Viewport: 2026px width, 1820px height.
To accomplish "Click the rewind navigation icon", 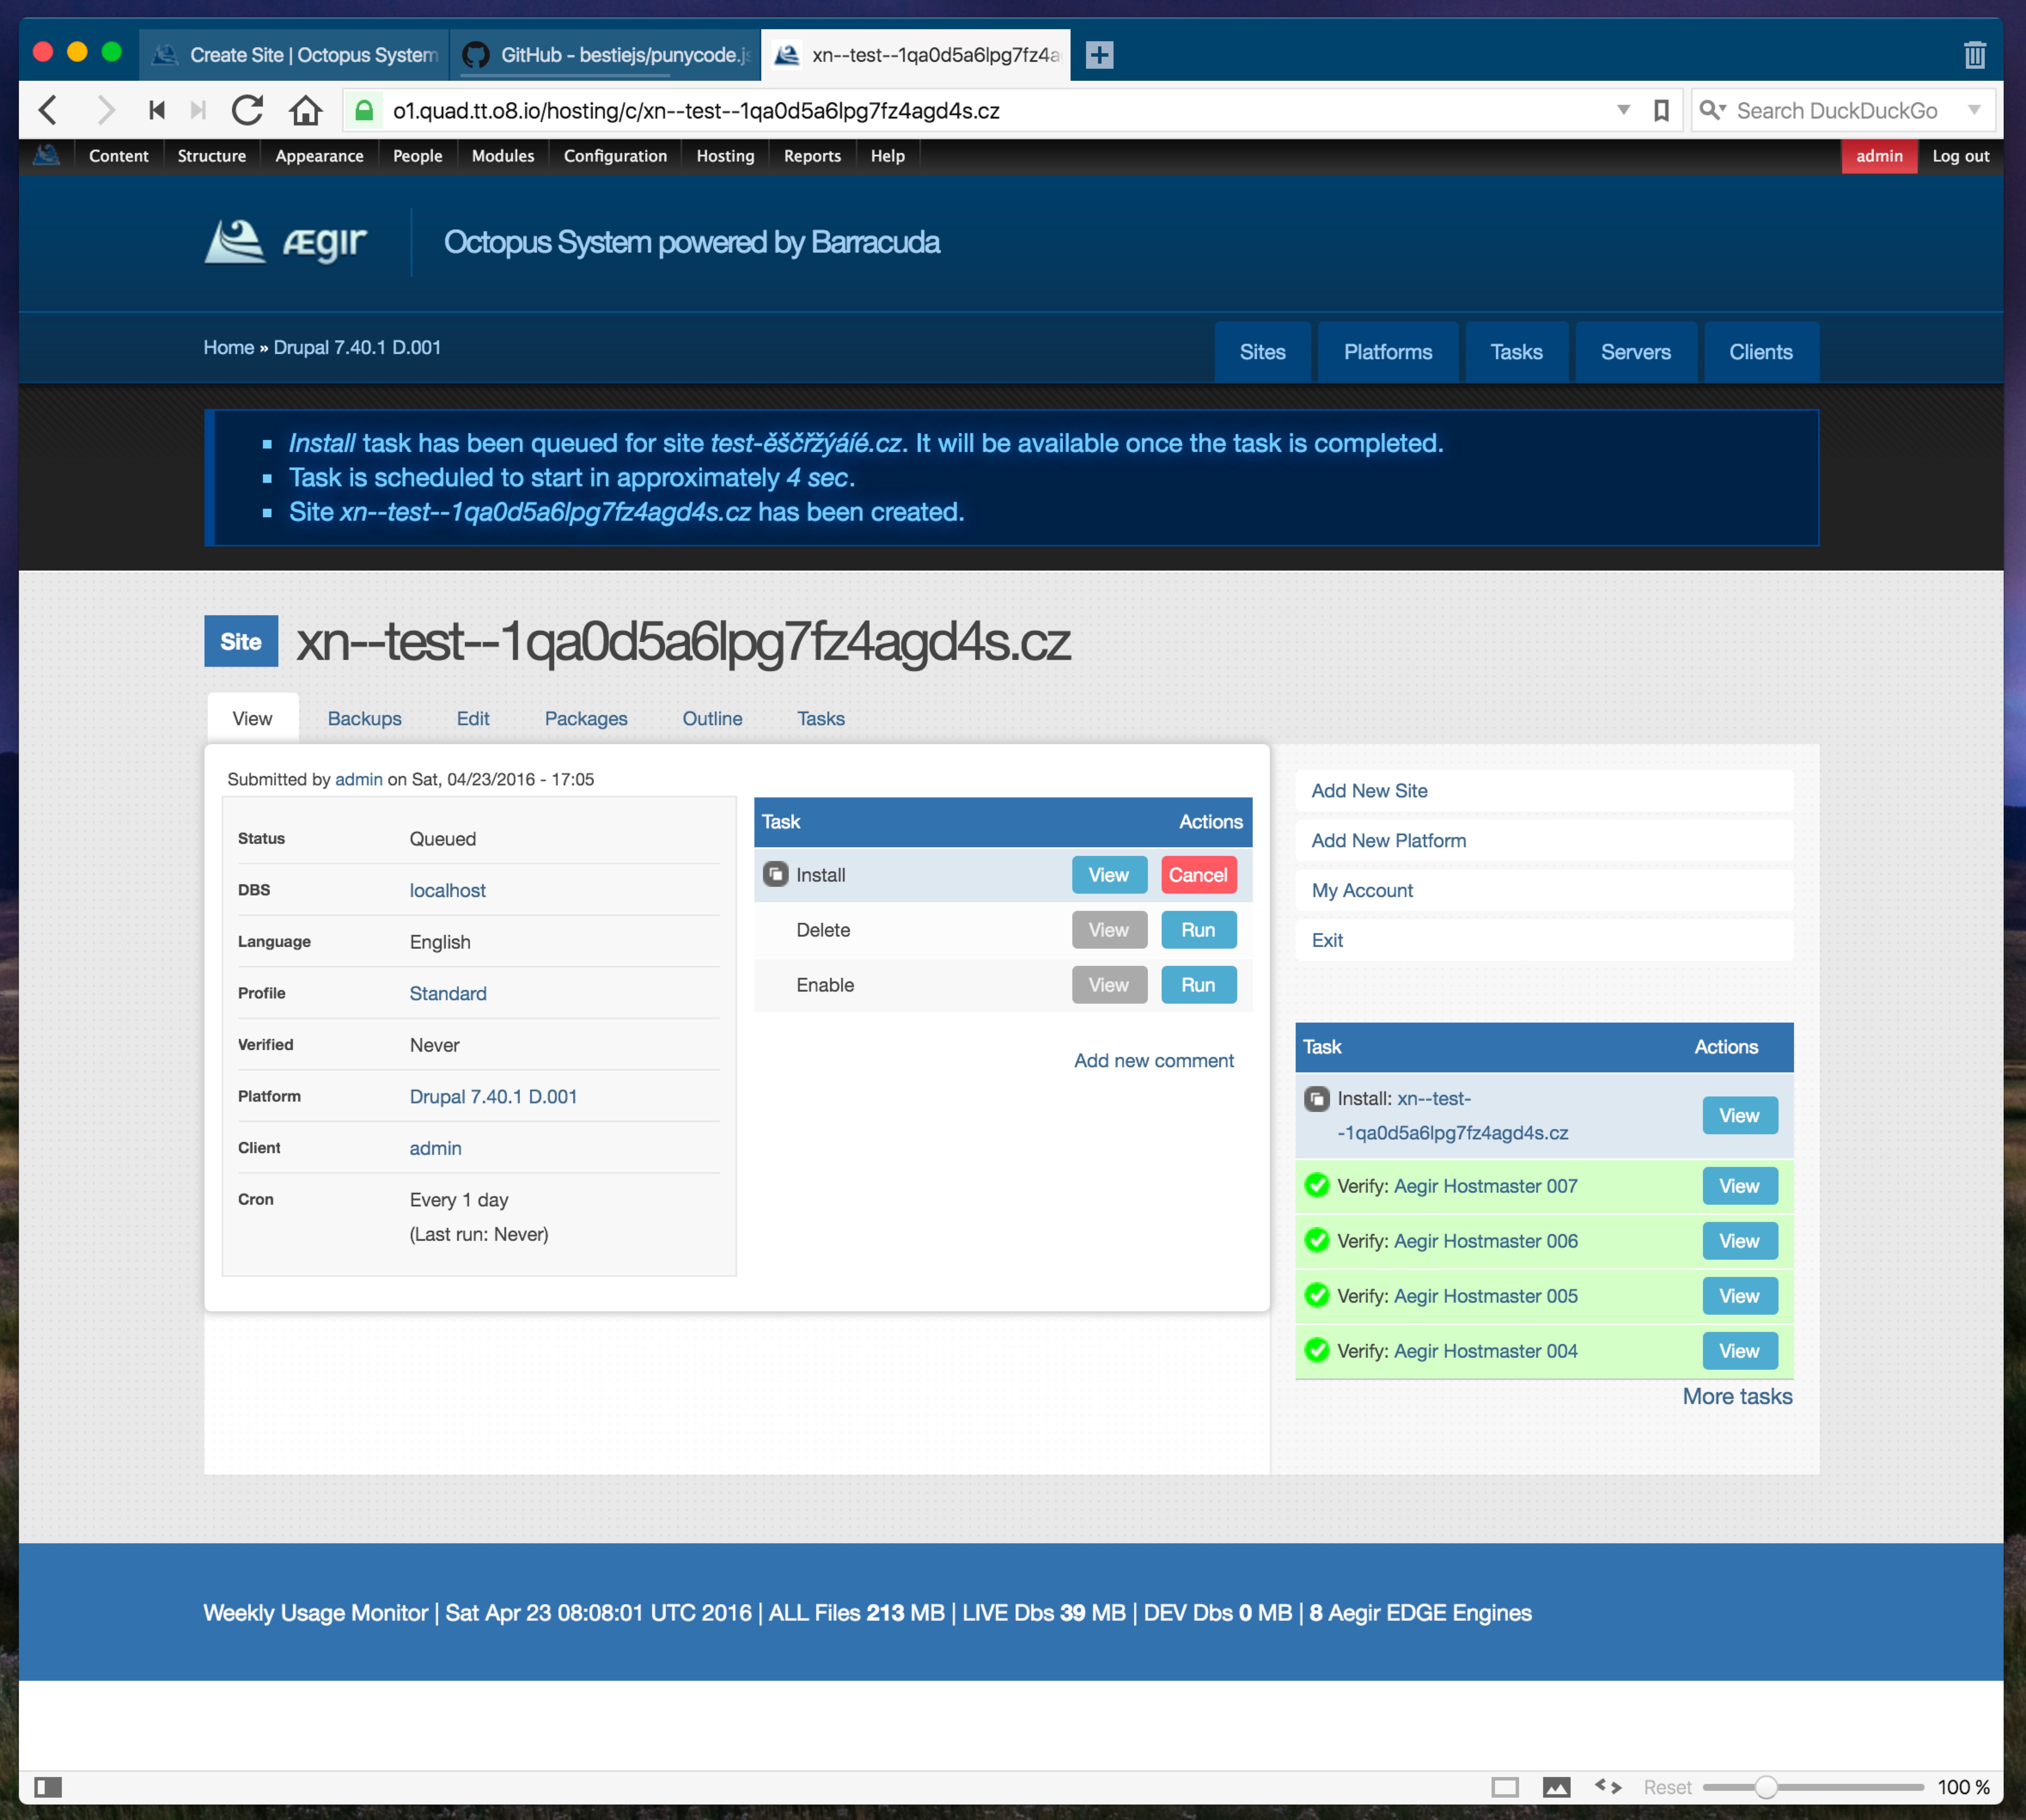I will (157, 110).
